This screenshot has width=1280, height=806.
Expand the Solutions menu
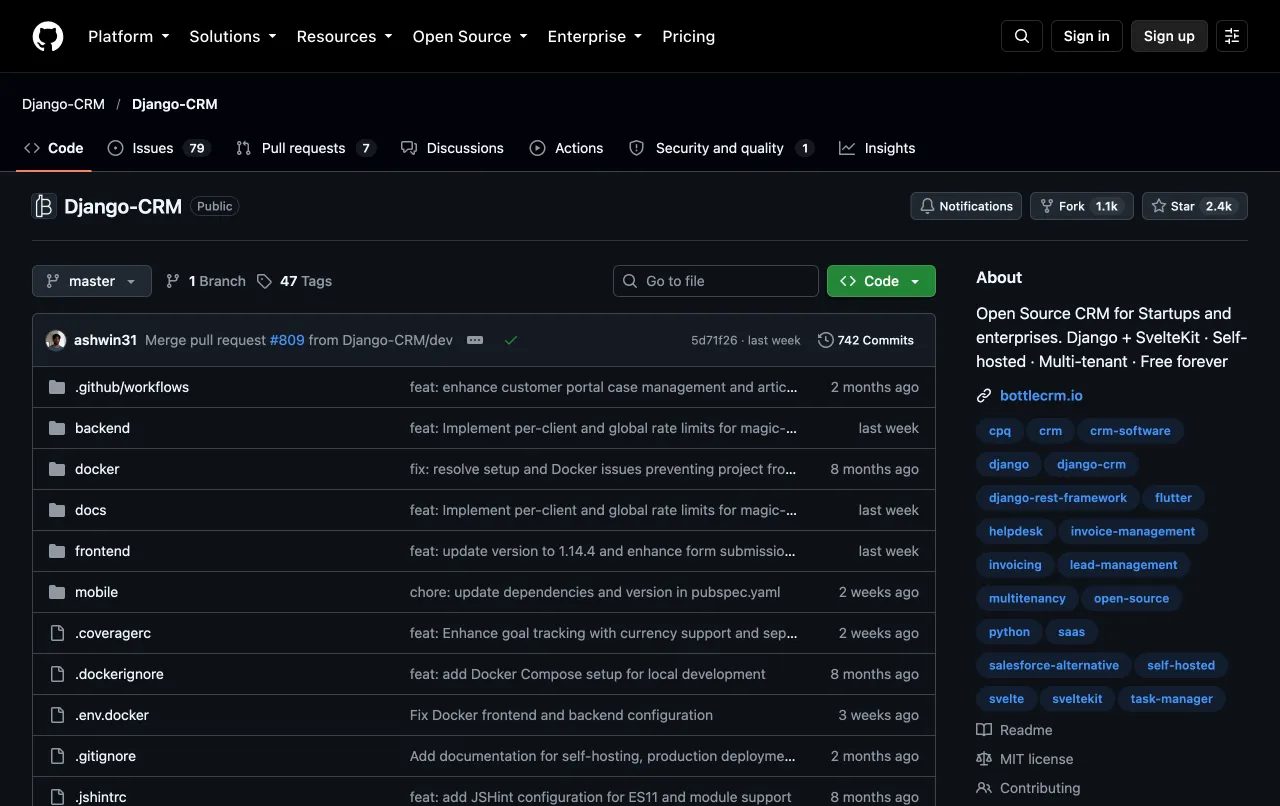[233, 36]
